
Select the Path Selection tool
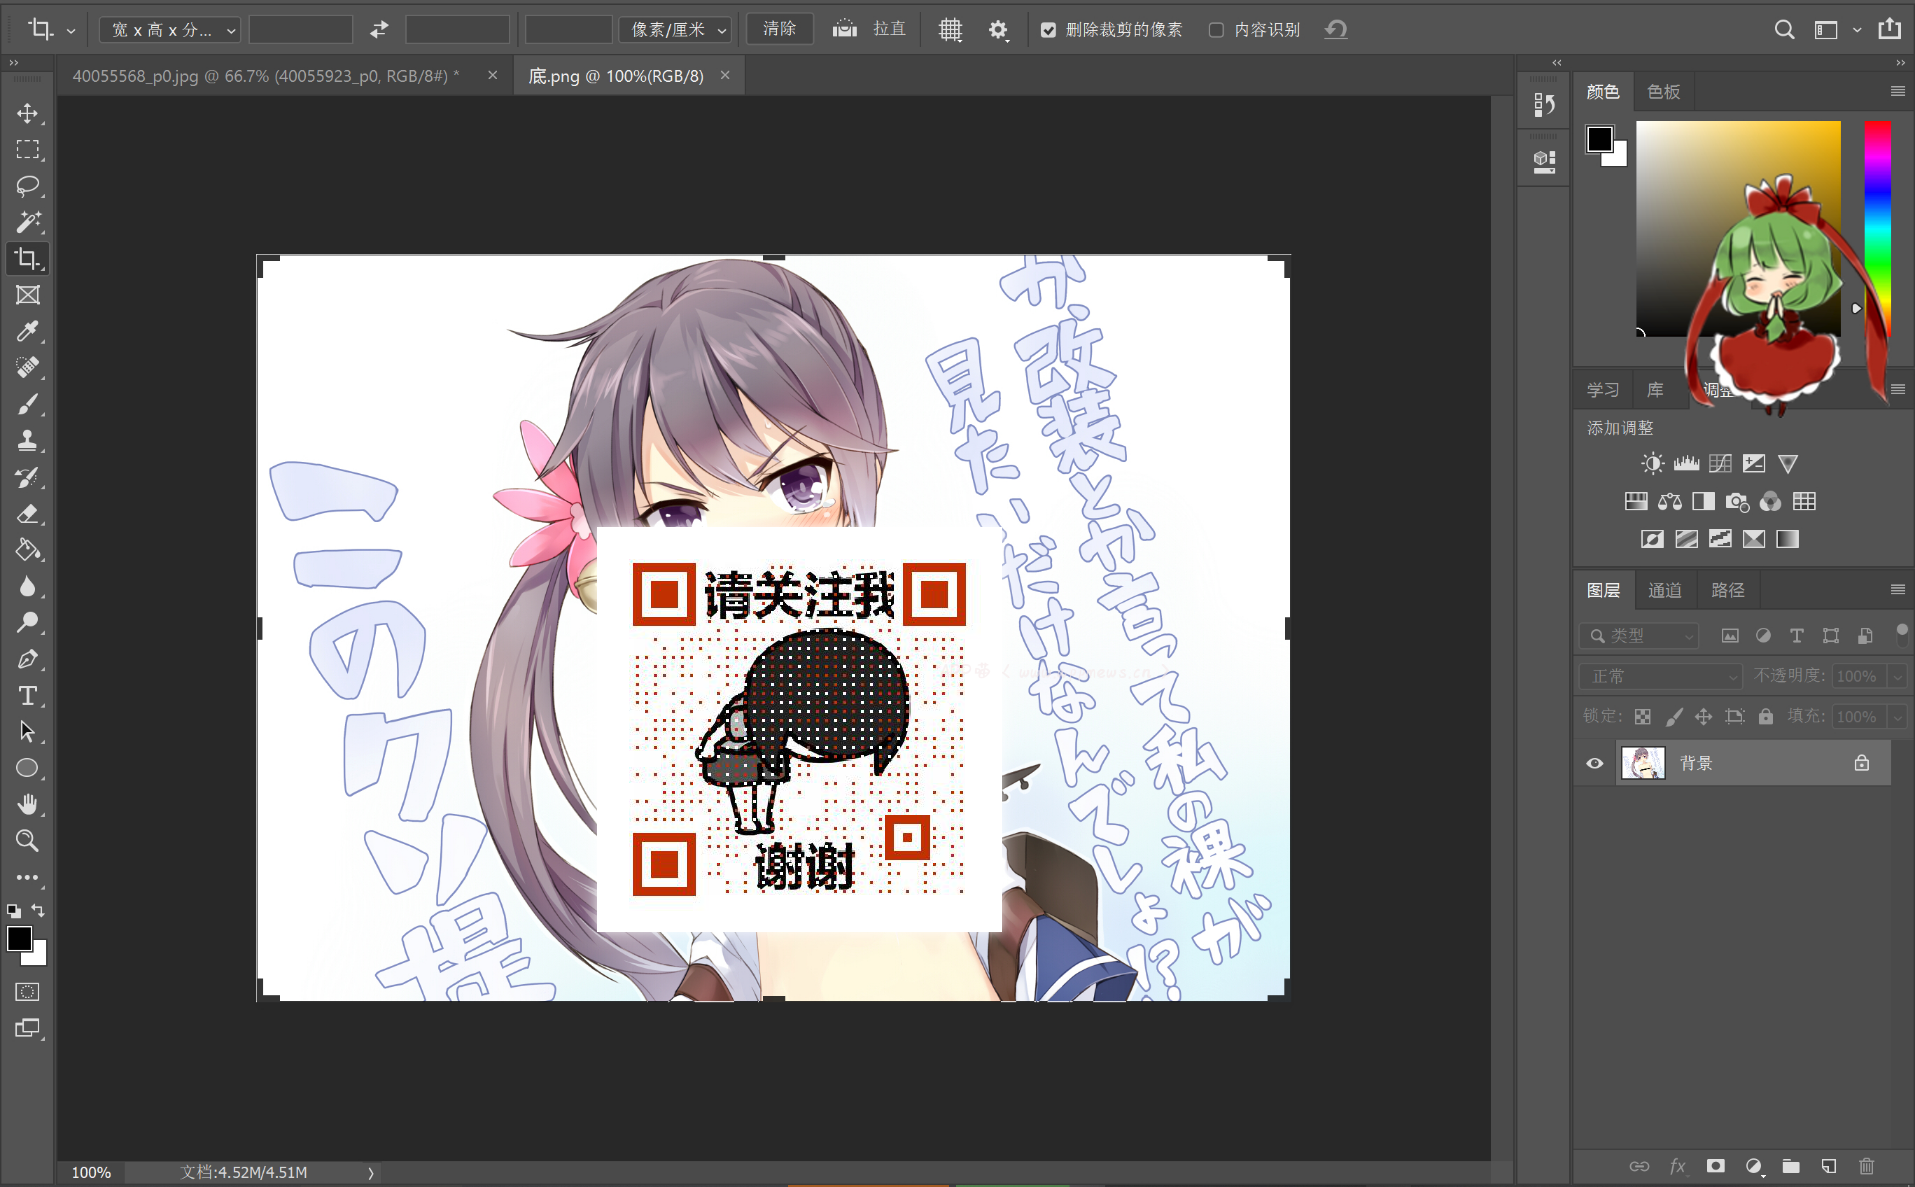27,732
